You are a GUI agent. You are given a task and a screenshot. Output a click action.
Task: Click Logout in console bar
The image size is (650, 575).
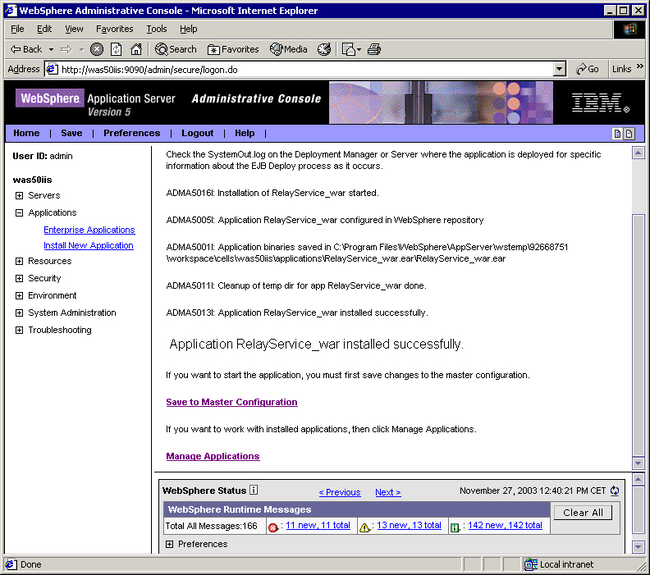pos(197,133)
